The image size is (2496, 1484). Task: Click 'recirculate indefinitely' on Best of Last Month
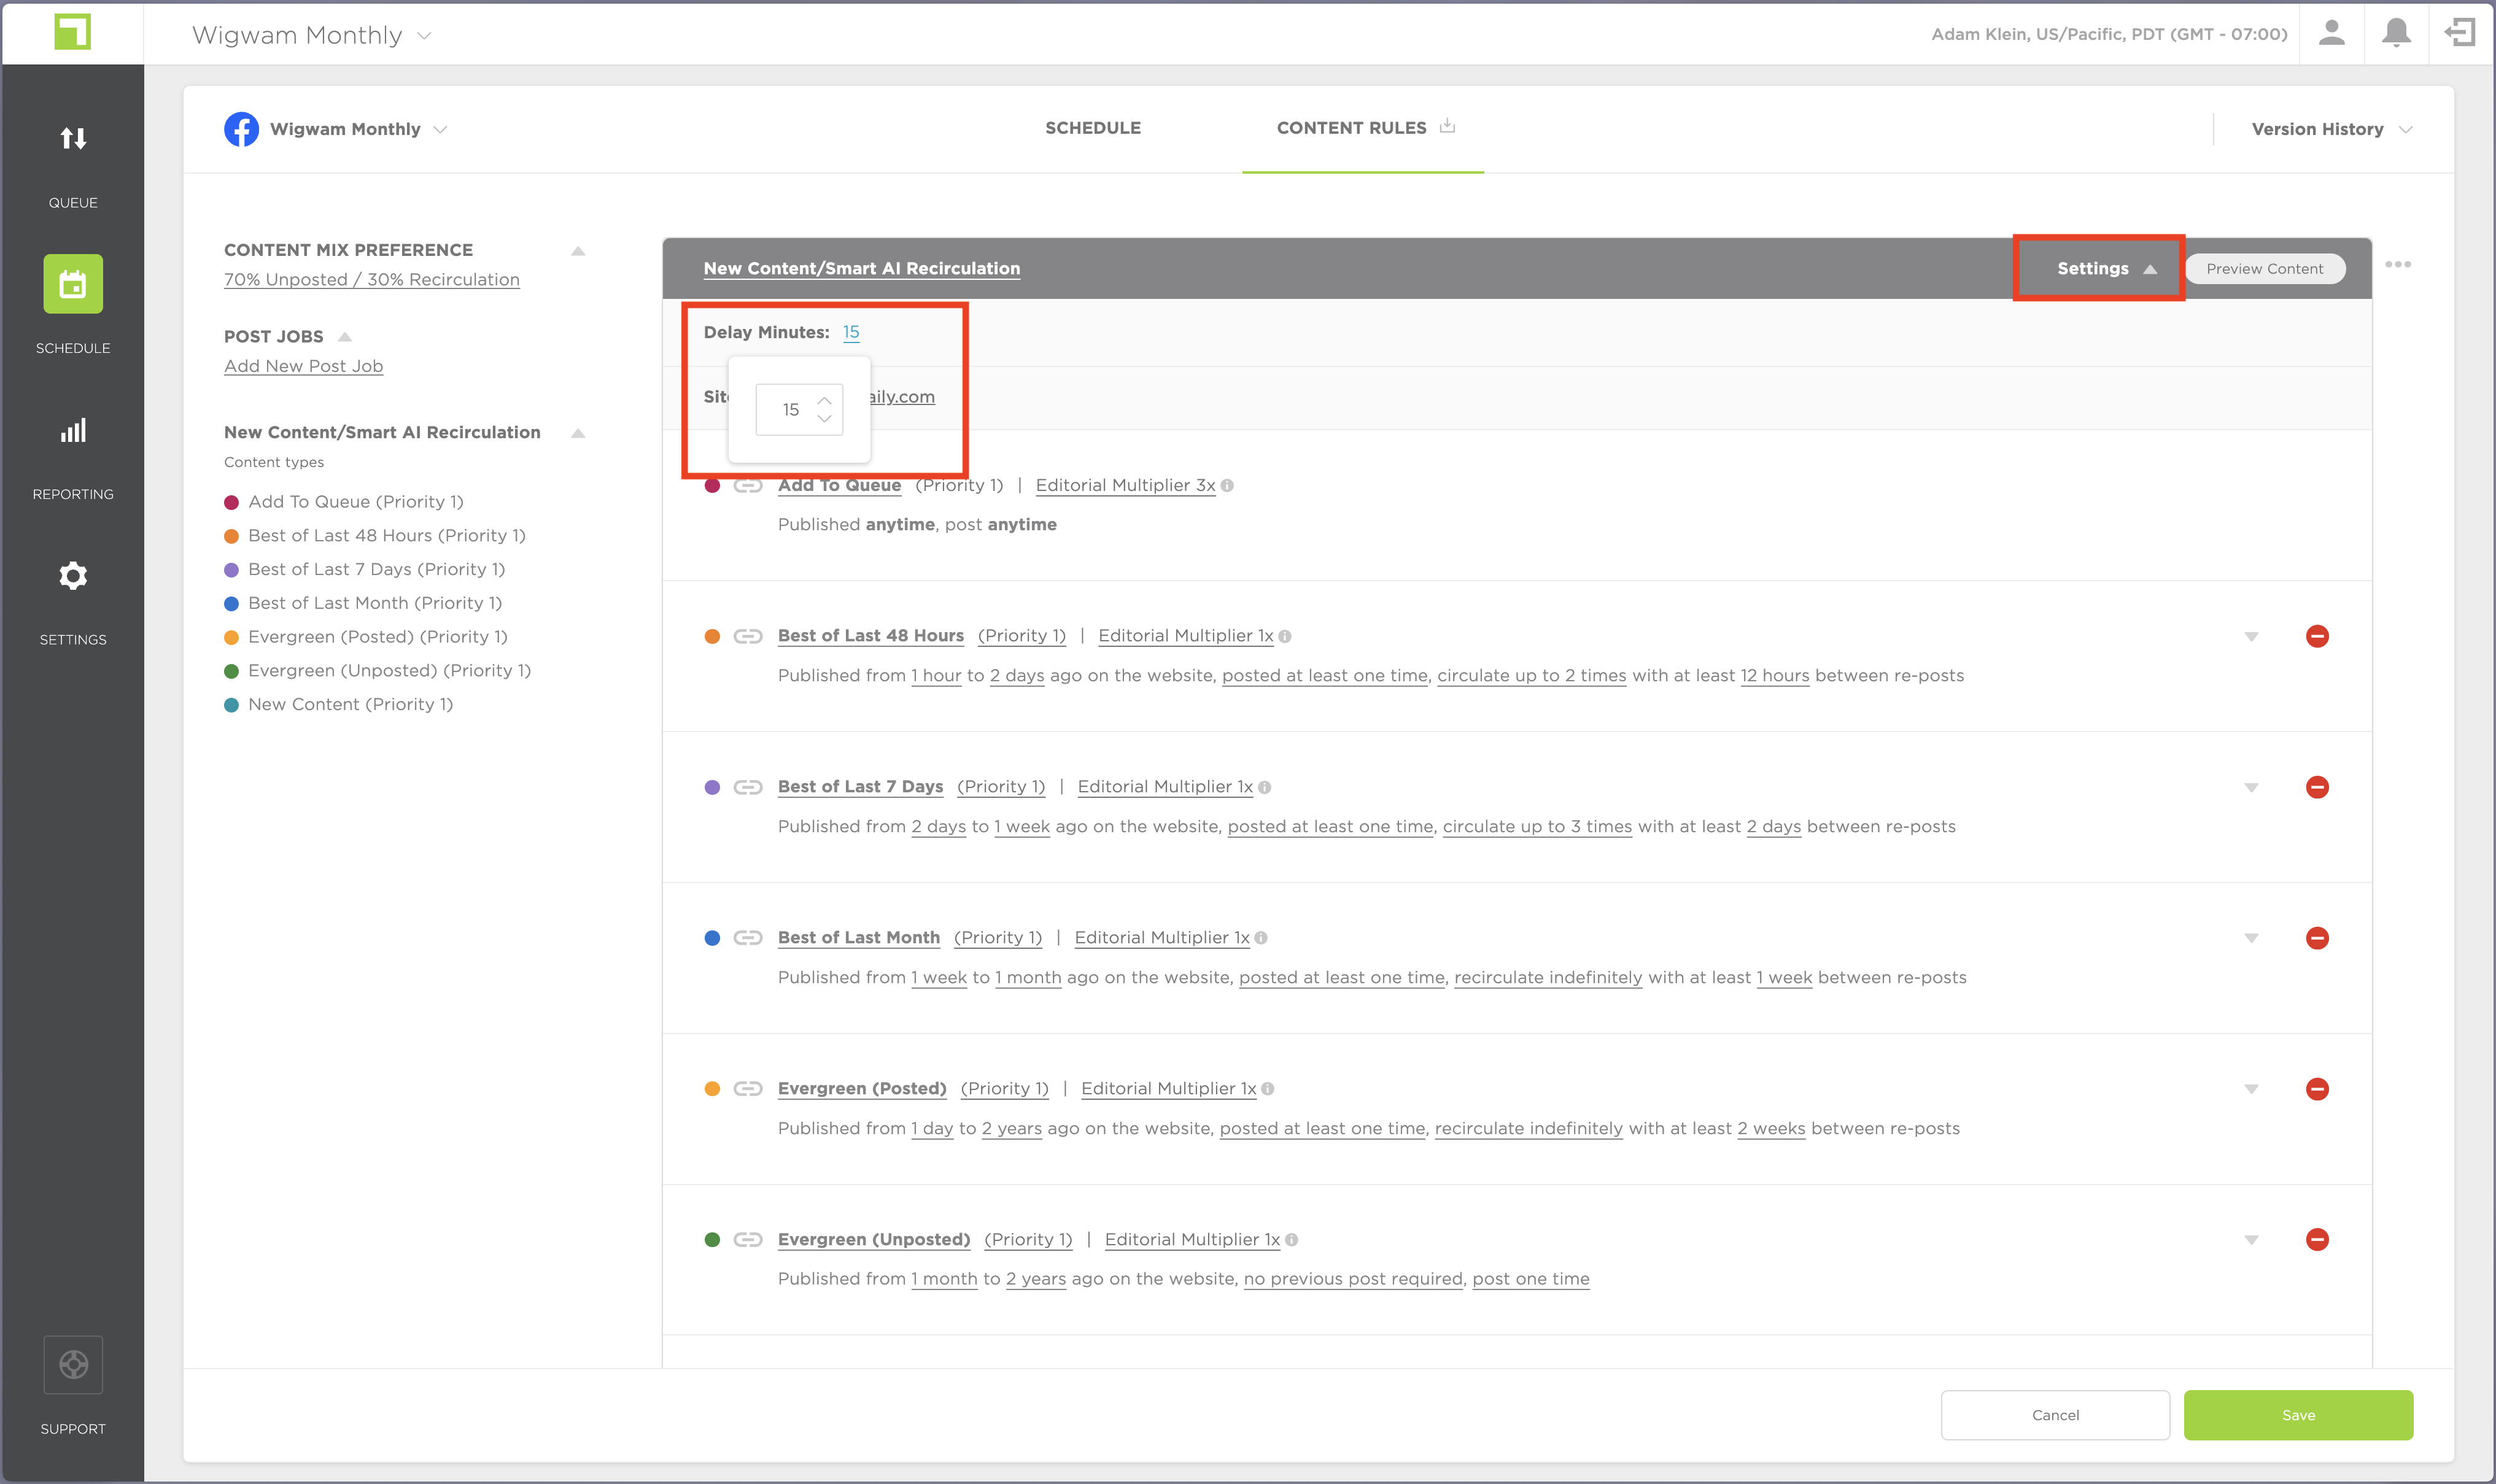(x=1548, y=978)
